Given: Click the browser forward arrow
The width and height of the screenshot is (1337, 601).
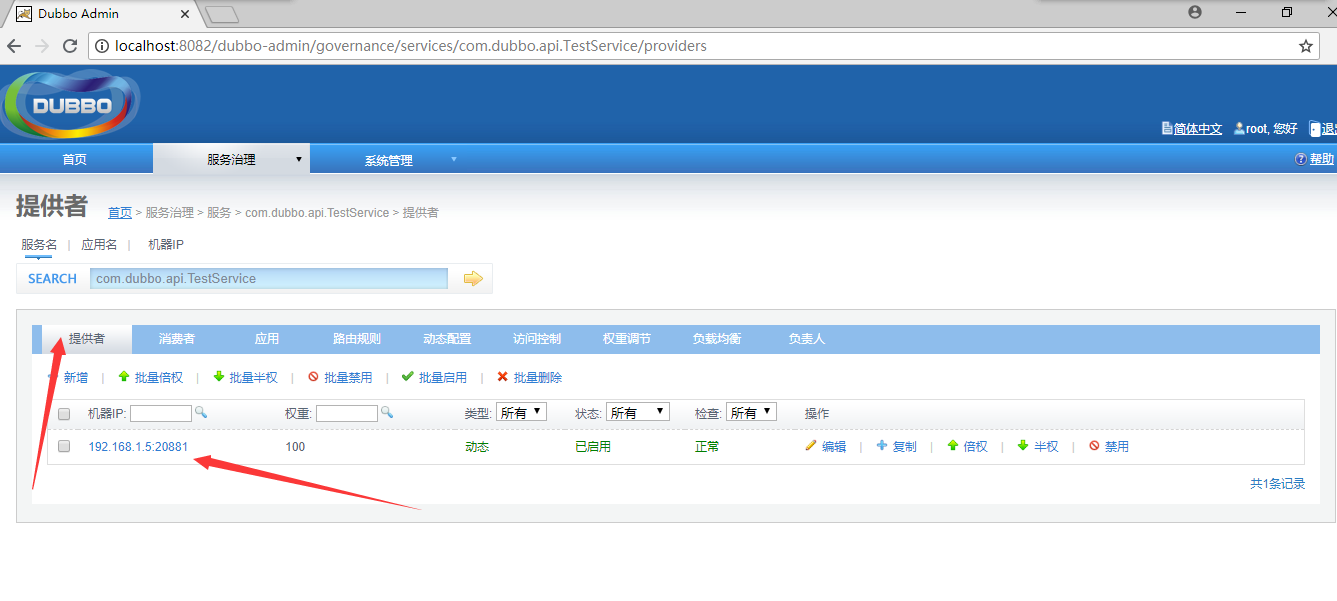Looking at the screenshot, I should 42,46.
